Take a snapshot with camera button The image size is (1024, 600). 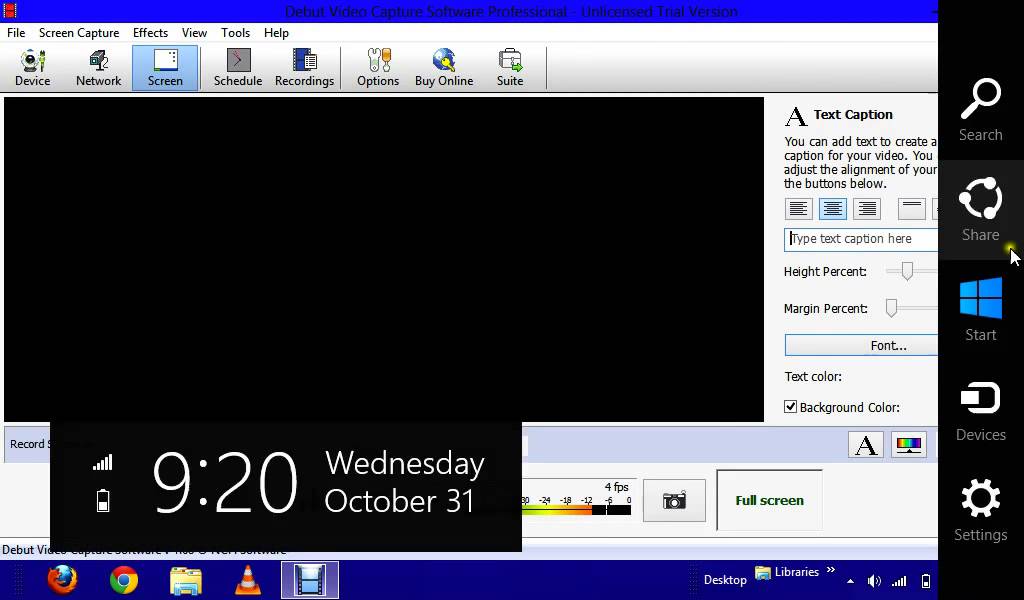click(x=675, y=501)
